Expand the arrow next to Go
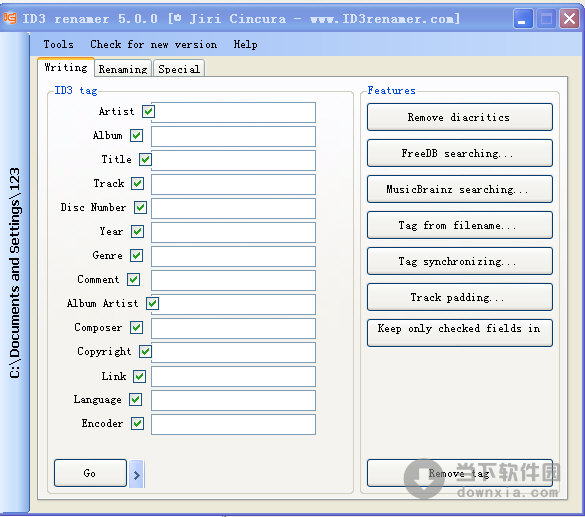This screenshot has height=517, width=585. 136,474
